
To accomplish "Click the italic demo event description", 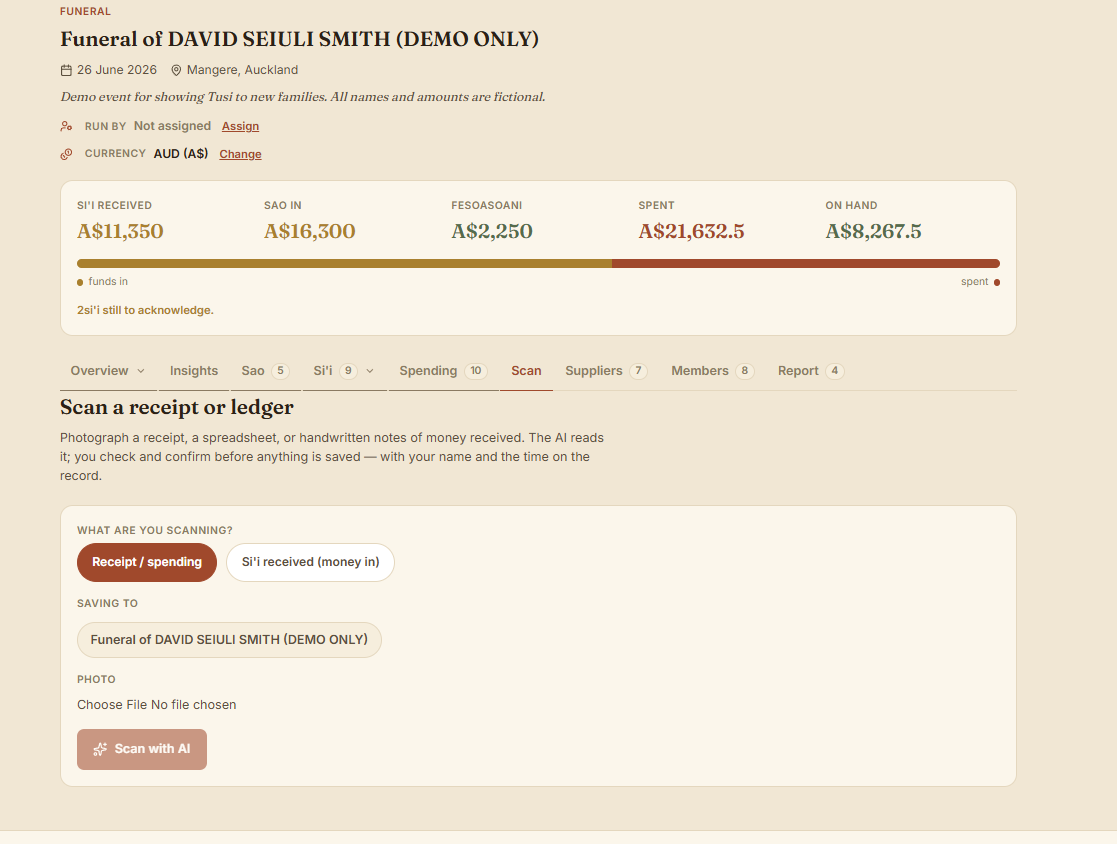I will click(303, 97).
